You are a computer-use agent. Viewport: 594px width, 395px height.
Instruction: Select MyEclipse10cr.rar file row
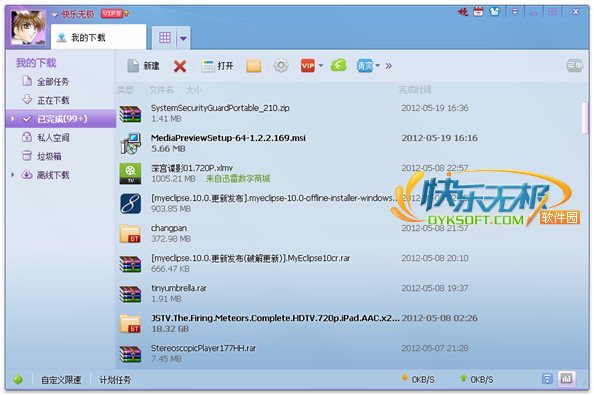pyautogui.click(x=349, y=263)
